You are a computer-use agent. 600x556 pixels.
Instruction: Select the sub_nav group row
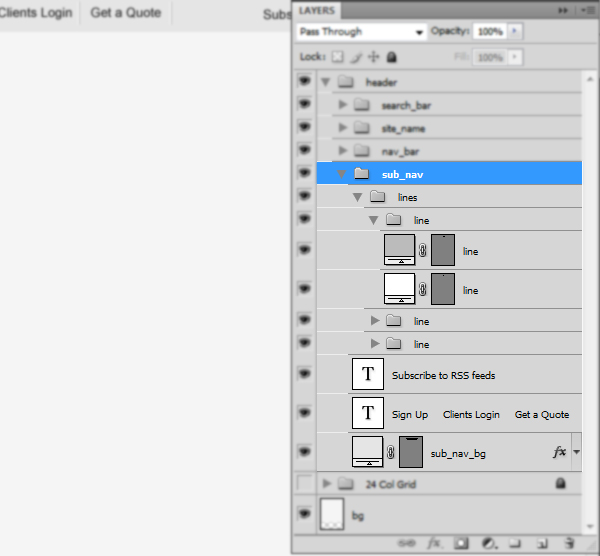pyautogui.click(x=449, y=173)
